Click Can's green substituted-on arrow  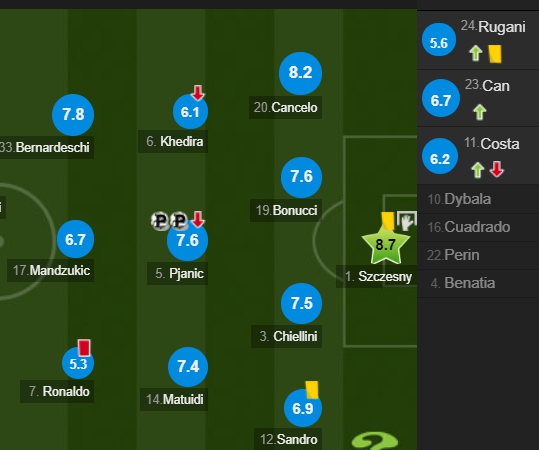coord(479,112)
